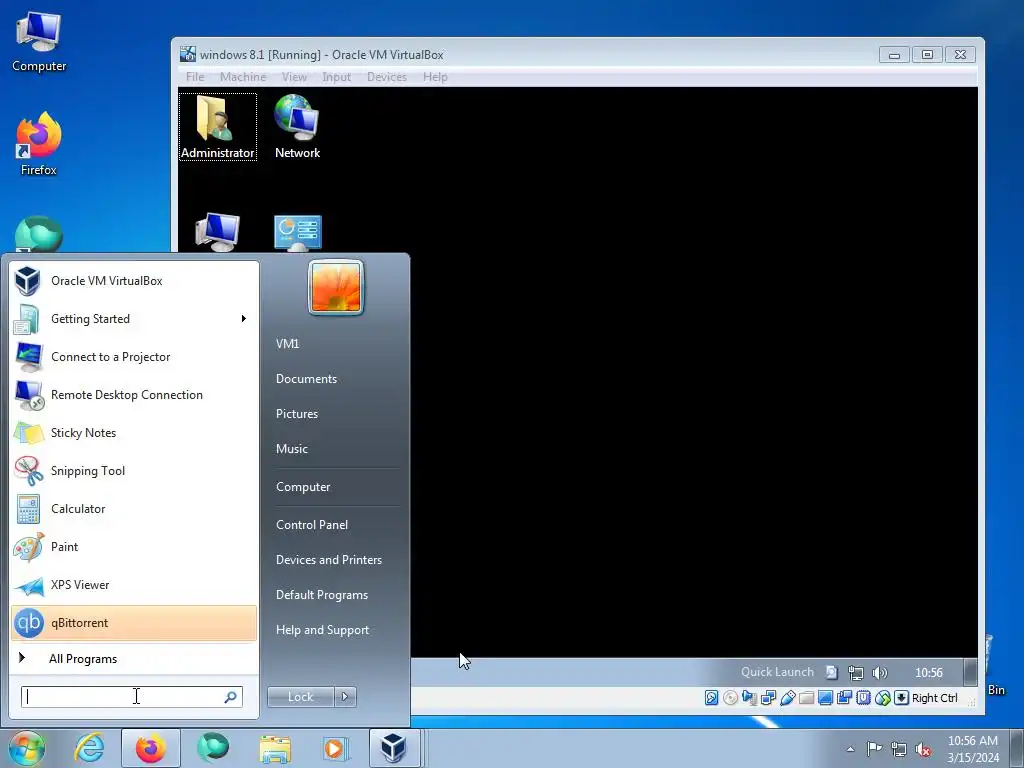
Task: Open Default Programs
Action: coord(322,595)
